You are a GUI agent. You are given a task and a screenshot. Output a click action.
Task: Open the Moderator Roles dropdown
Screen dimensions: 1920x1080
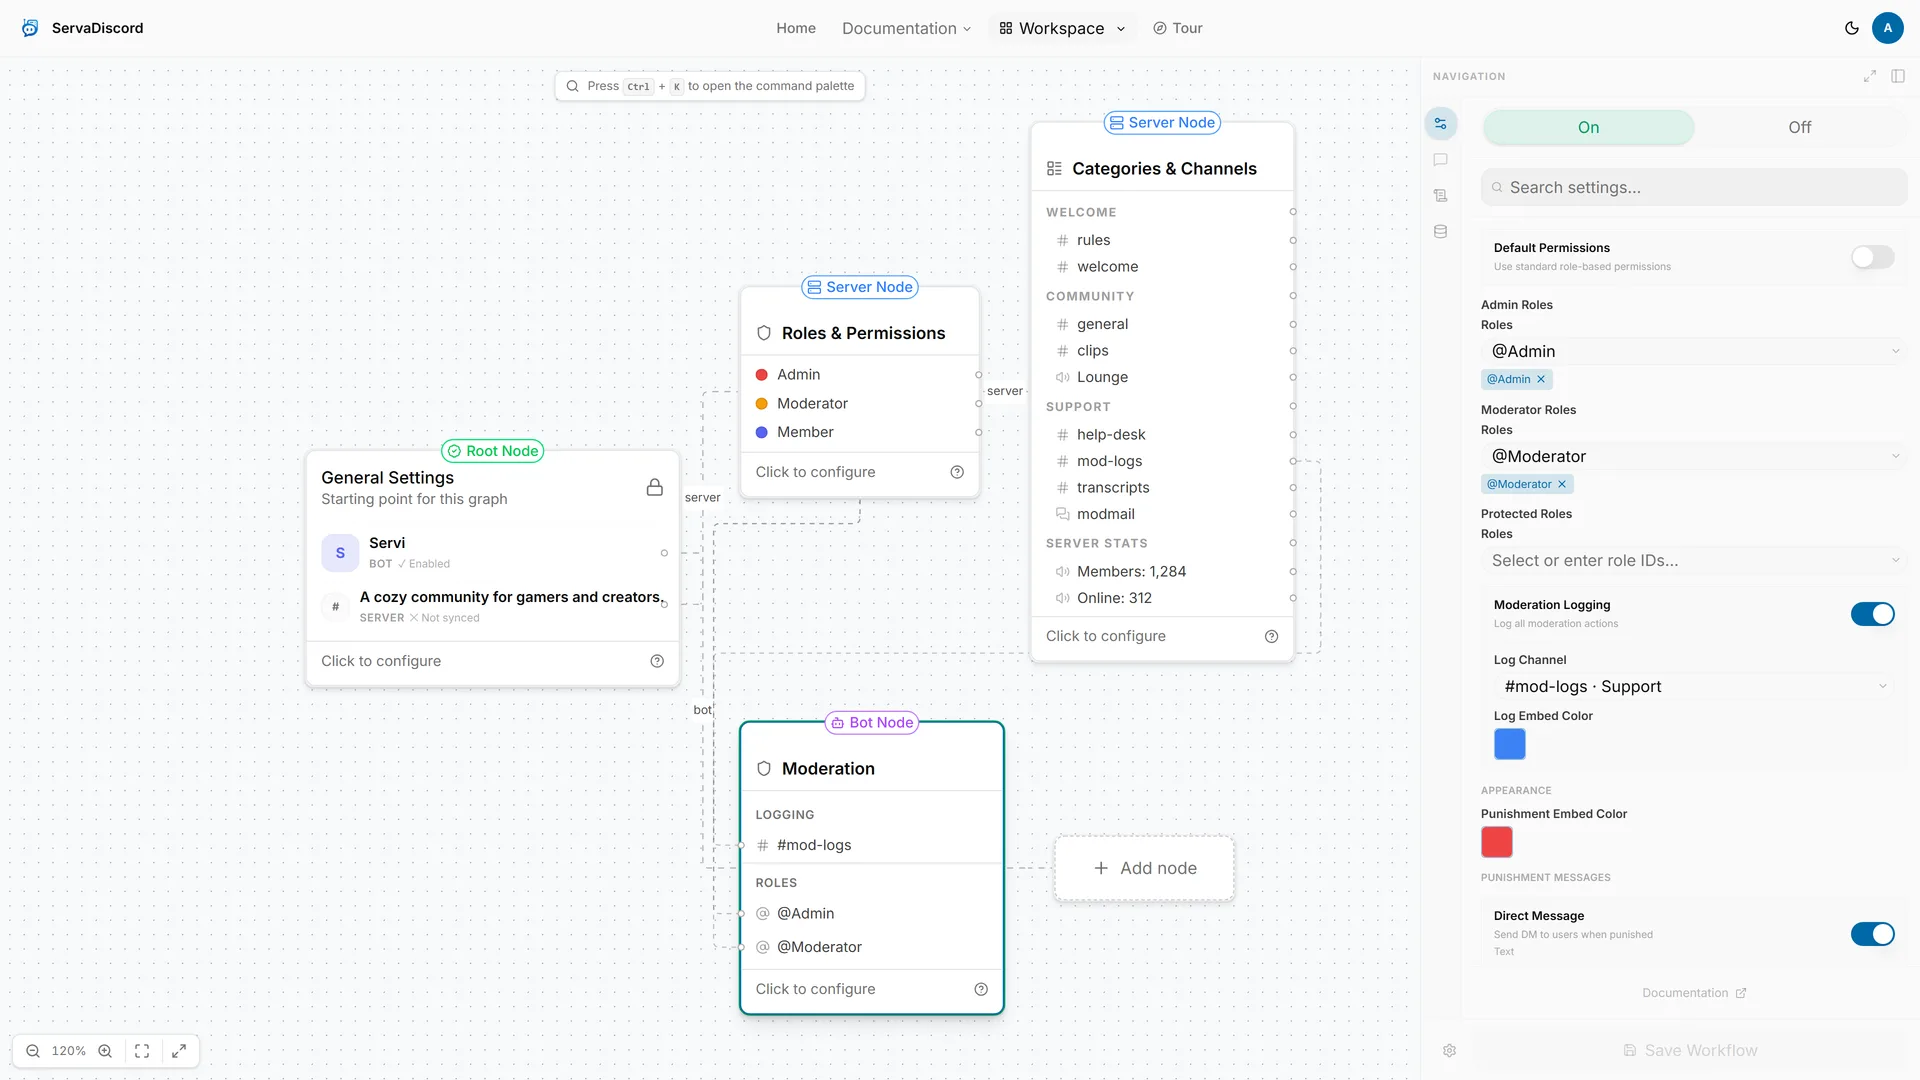(1693, 456)
